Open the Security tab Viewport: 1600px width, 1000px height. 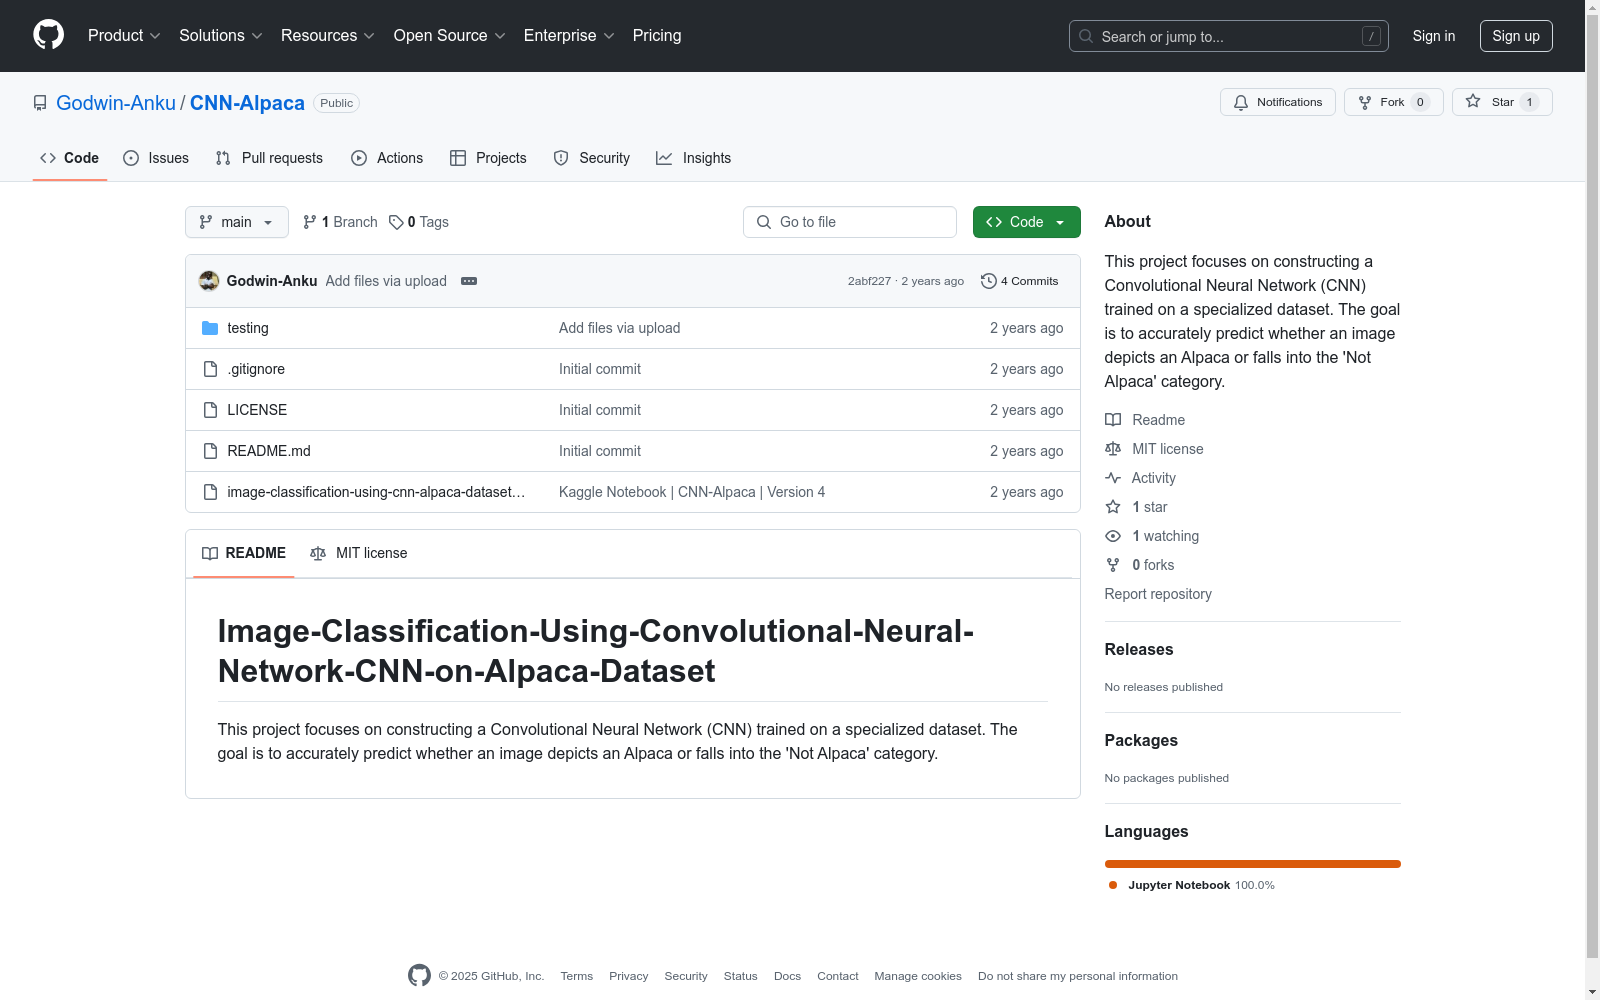tap(592, 158)
